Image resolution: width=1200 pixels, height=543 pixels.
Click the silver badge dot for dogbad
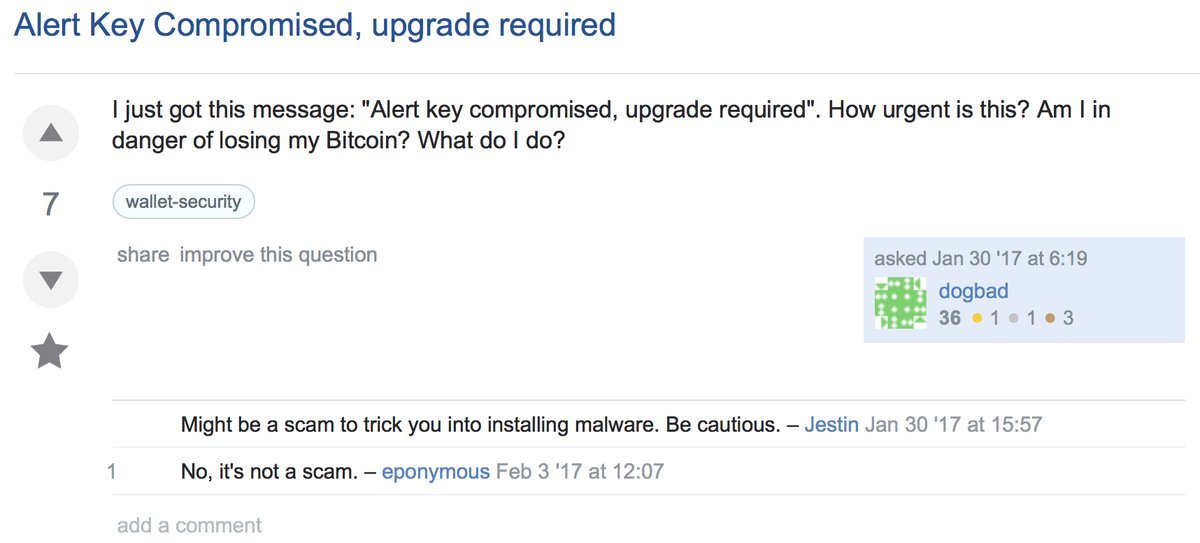pos(1014,319)
